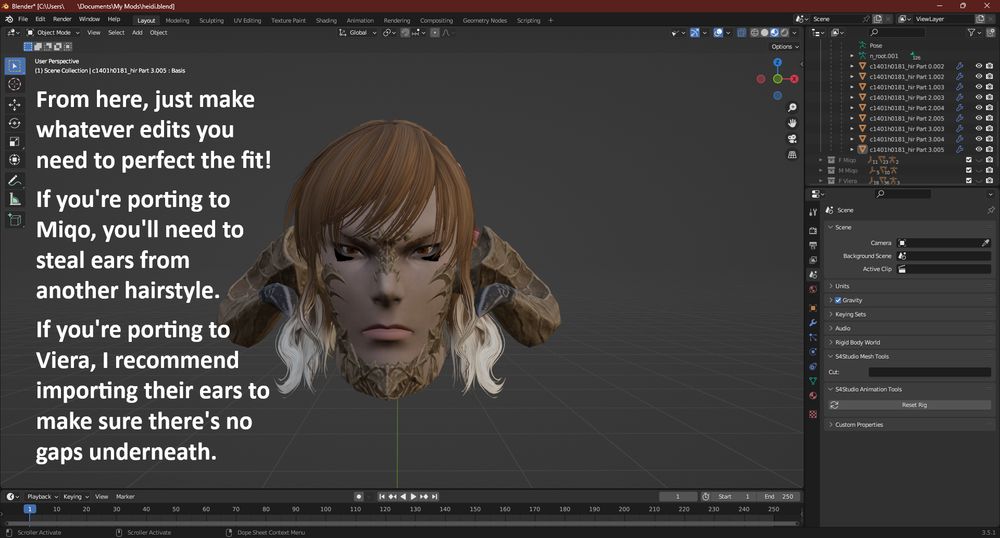Open the Material properties tab
Viewport: 1000px width, 538px height.
click(x=813, y=395)
